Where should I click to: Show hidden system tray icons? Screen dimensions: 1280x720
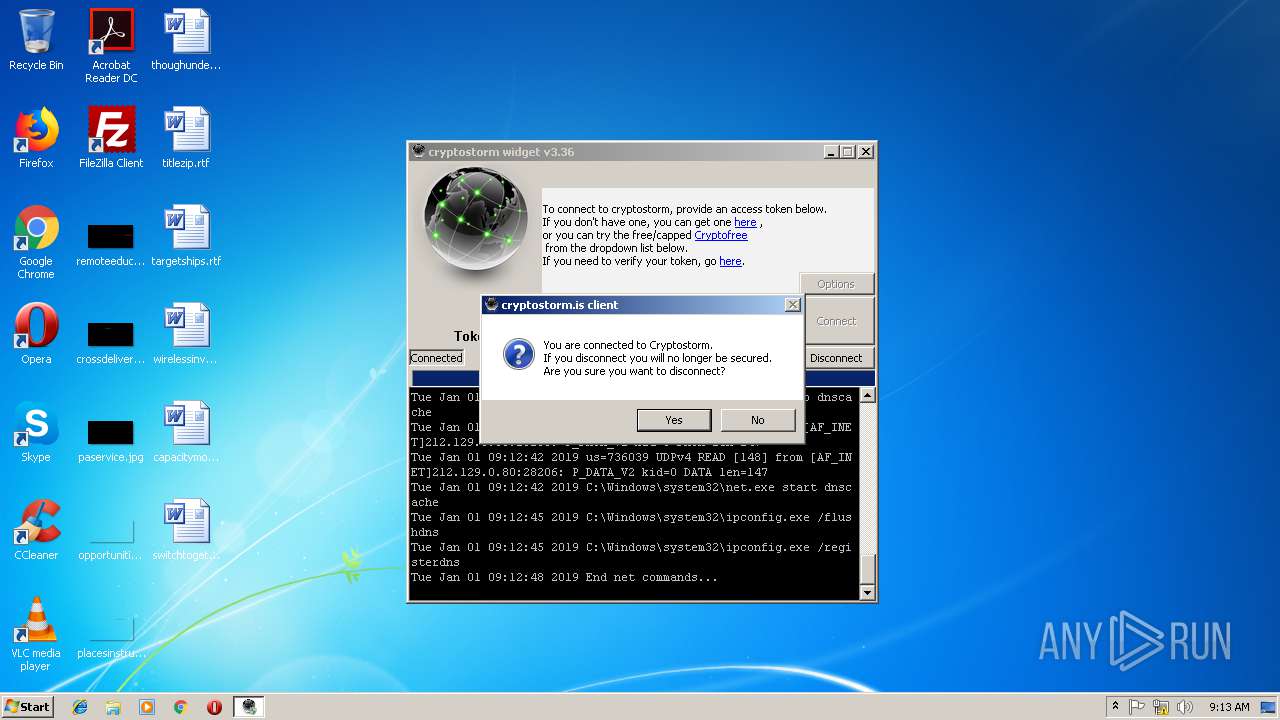(x=1115, y=707)
